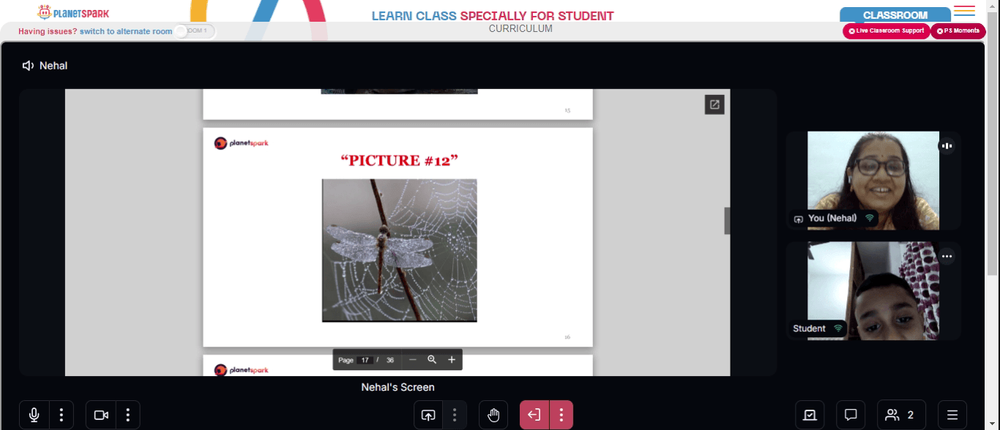Click the PDF viewer scrollbar thumb

(x=727, y=221)
